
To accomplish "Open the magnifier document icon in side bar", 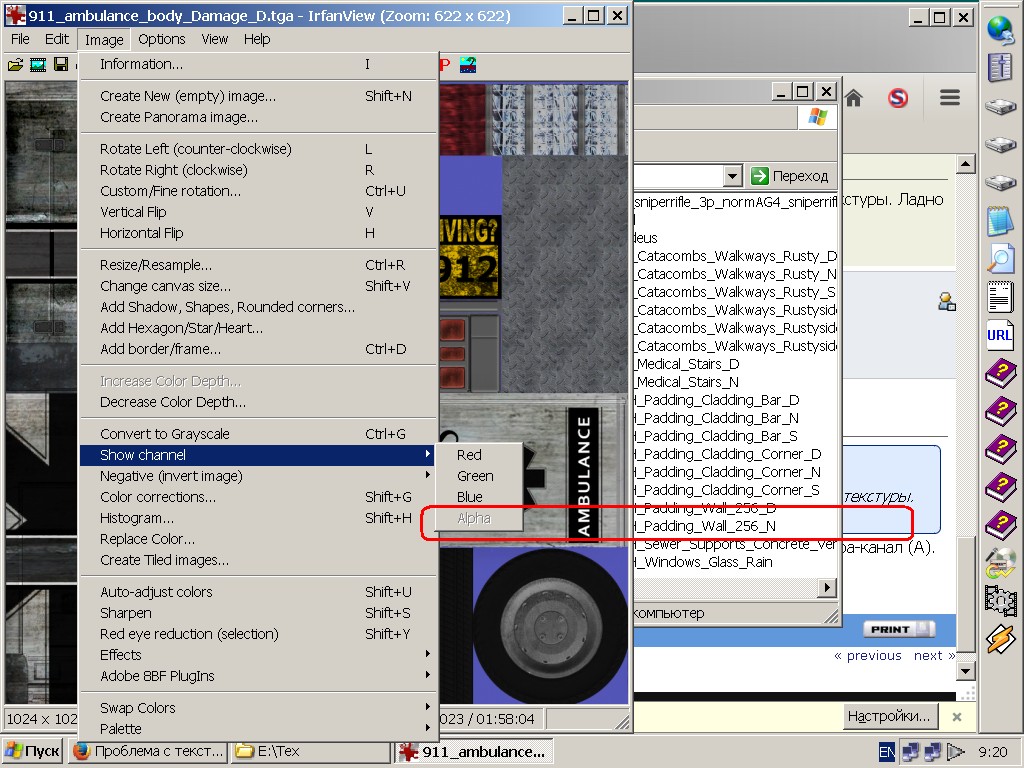I will click(1000, 258).
